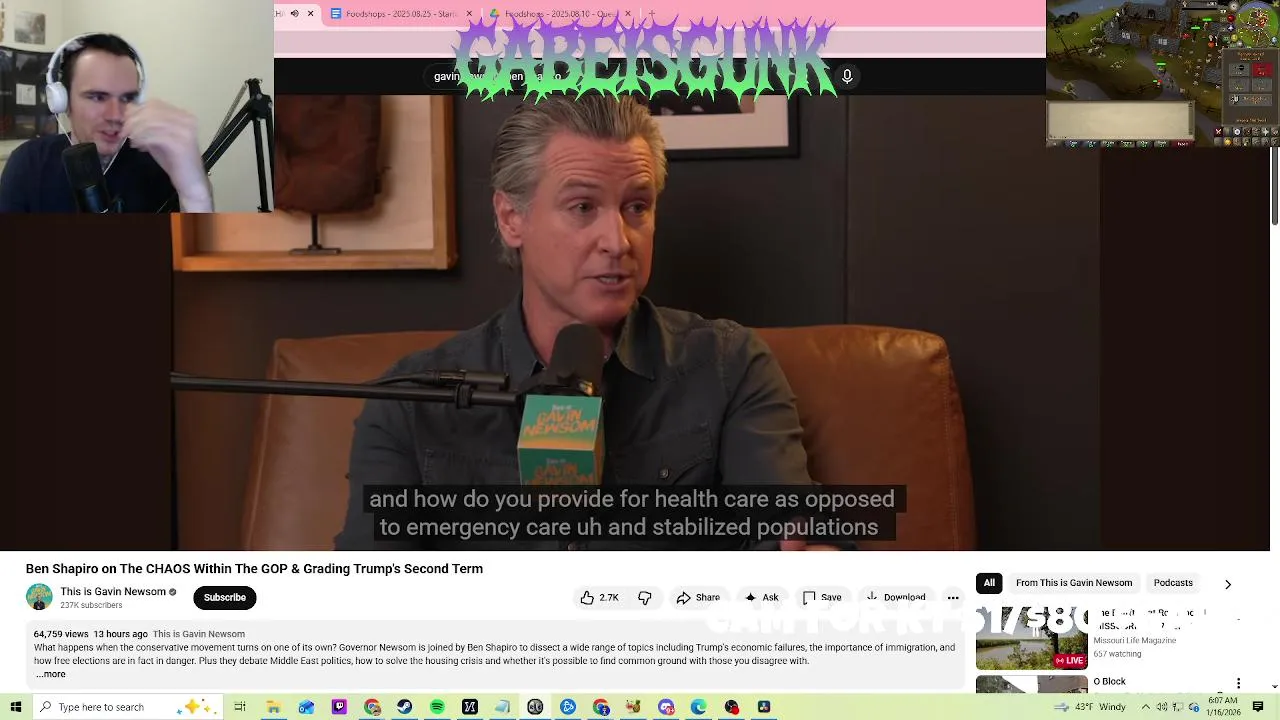Show next filter chips with arrow
The image size is (1280, 720).
pos(1228,584)
